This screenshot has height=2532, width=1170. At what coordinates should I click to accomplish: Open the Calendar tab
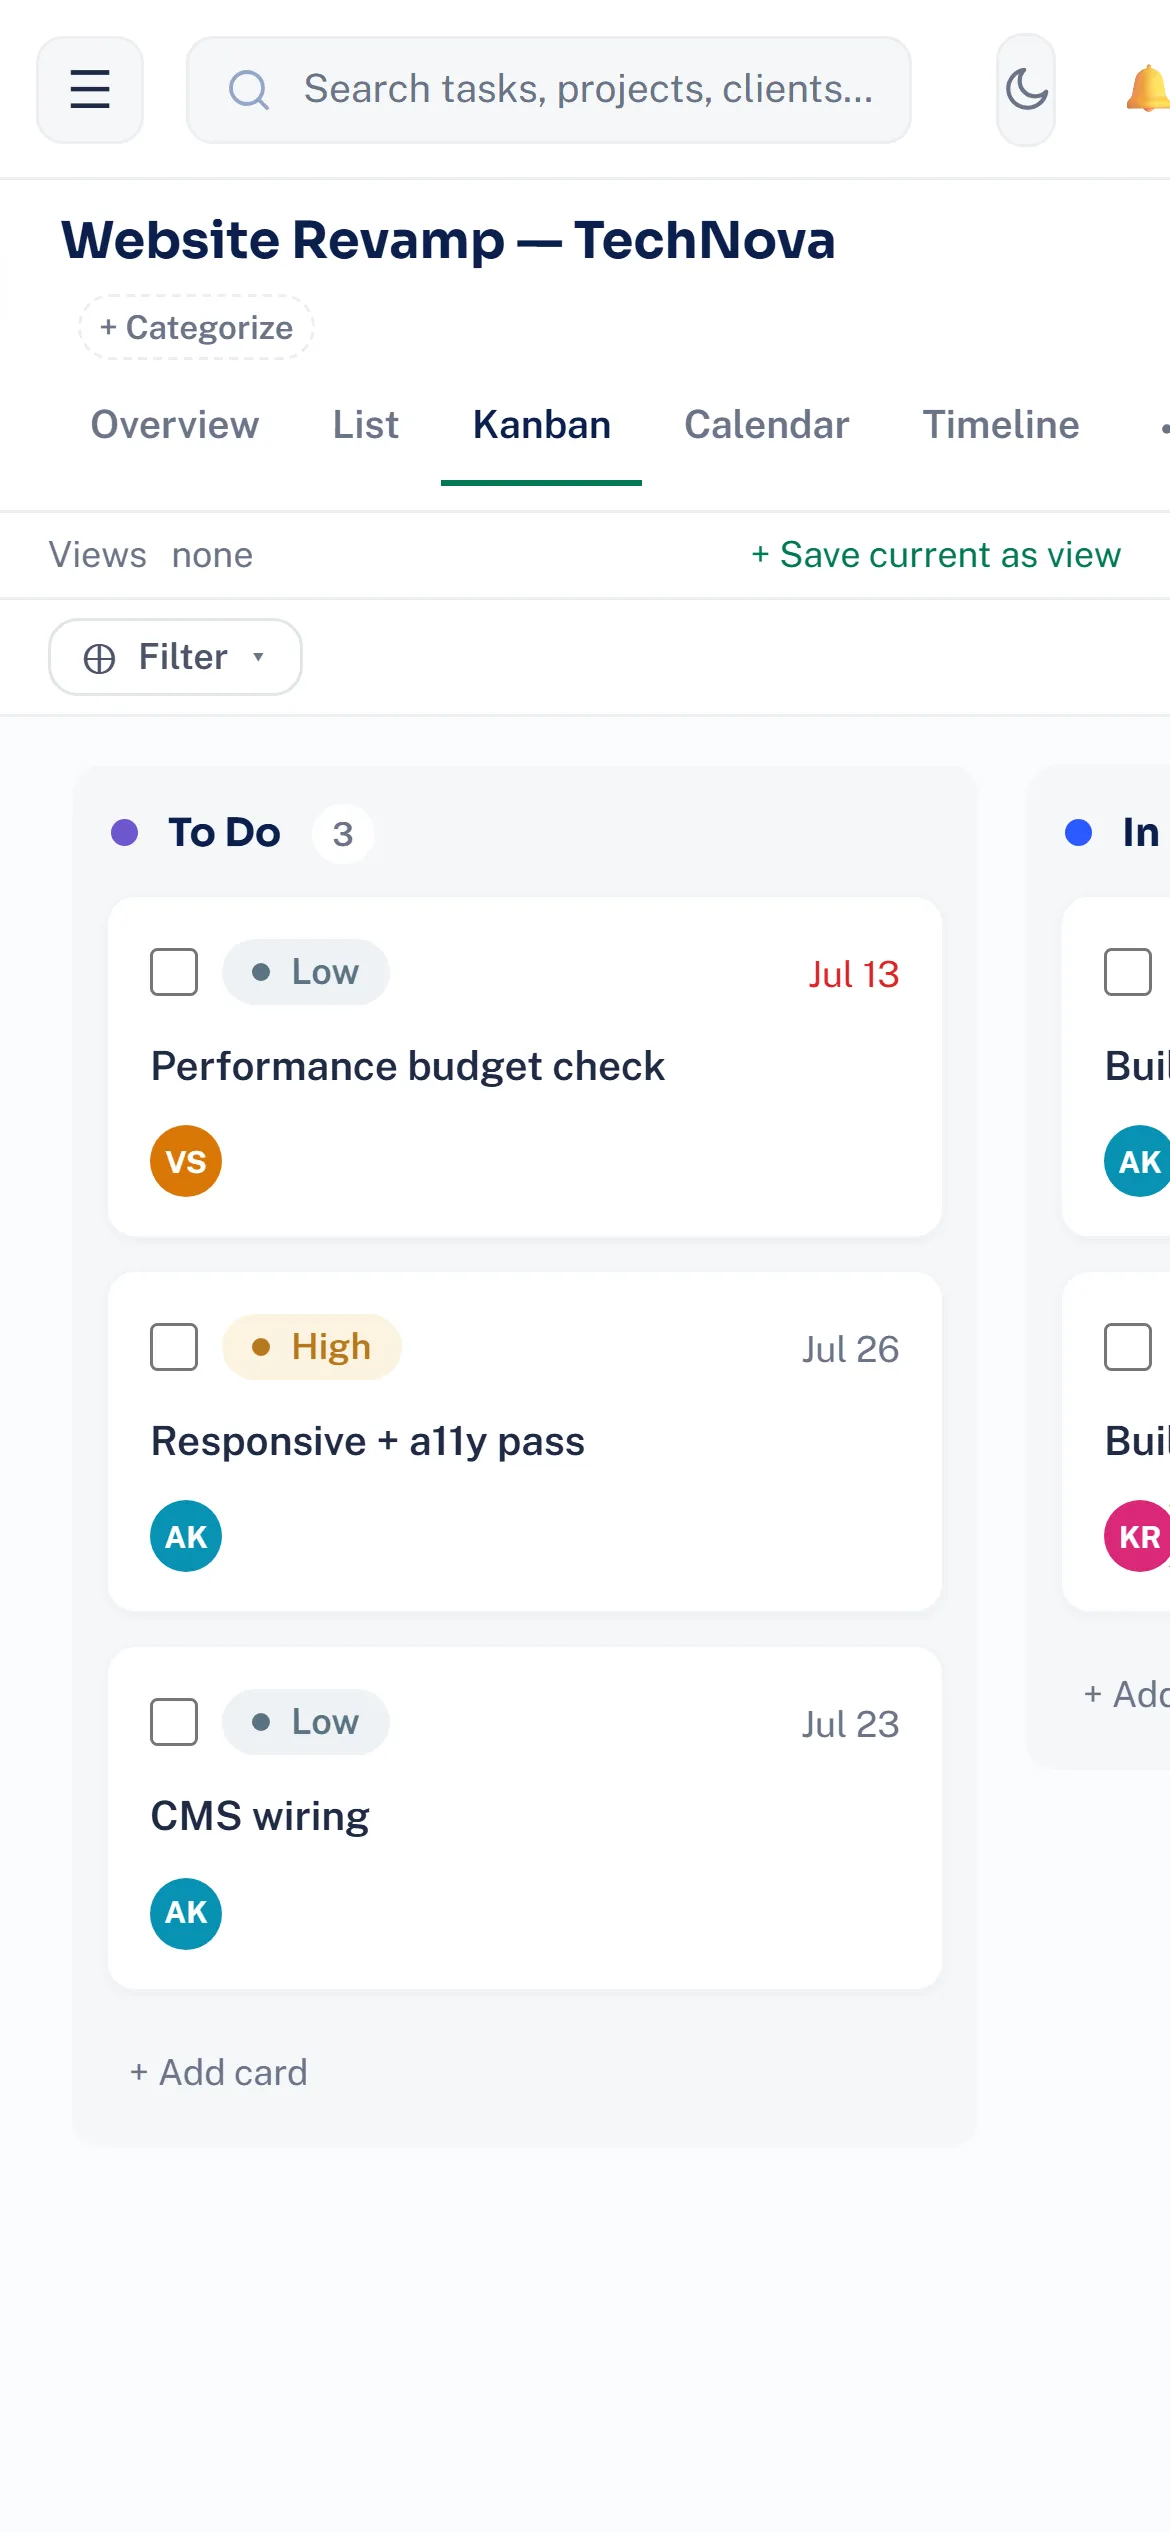click(767, 425)
